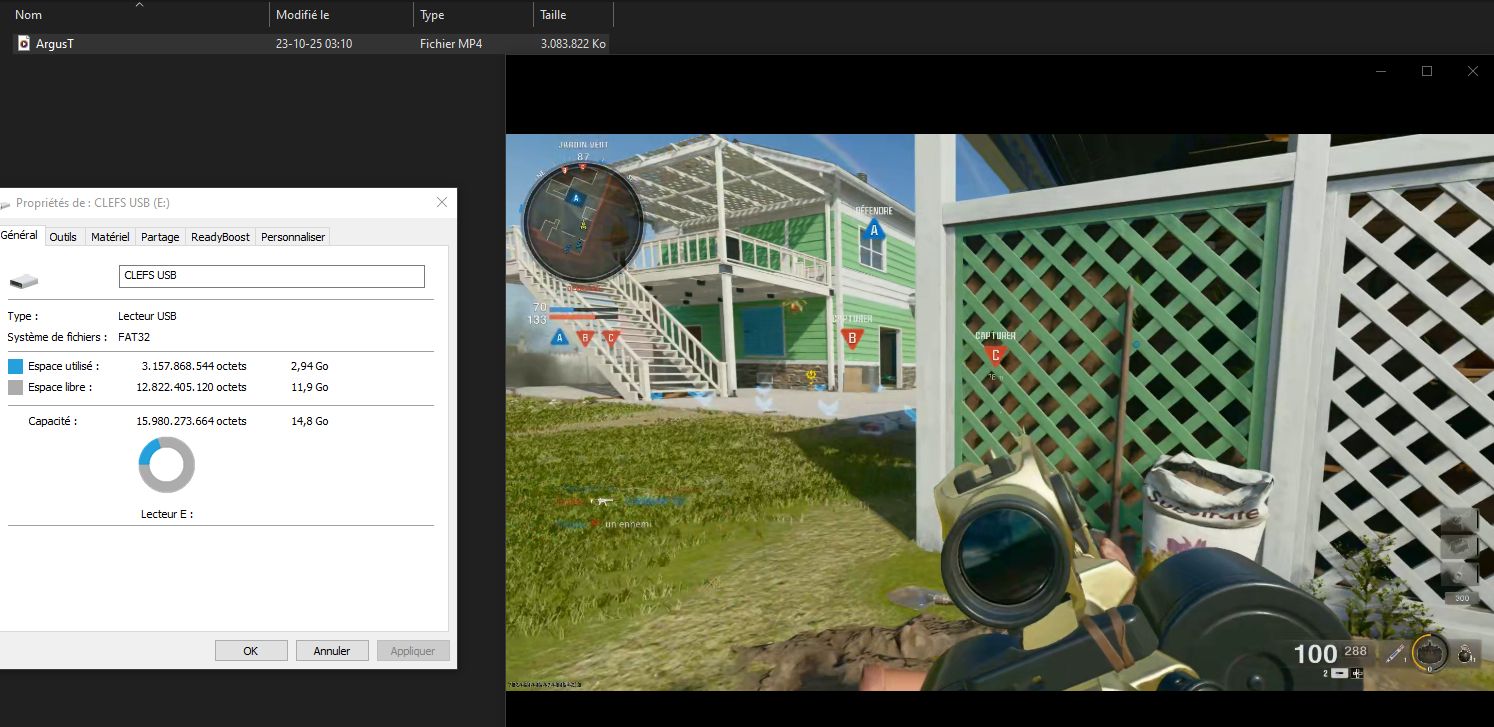The width and height of the screenshot is (1494, 727).
Task: Close the video player window
Action: [x=1472, y=71]
